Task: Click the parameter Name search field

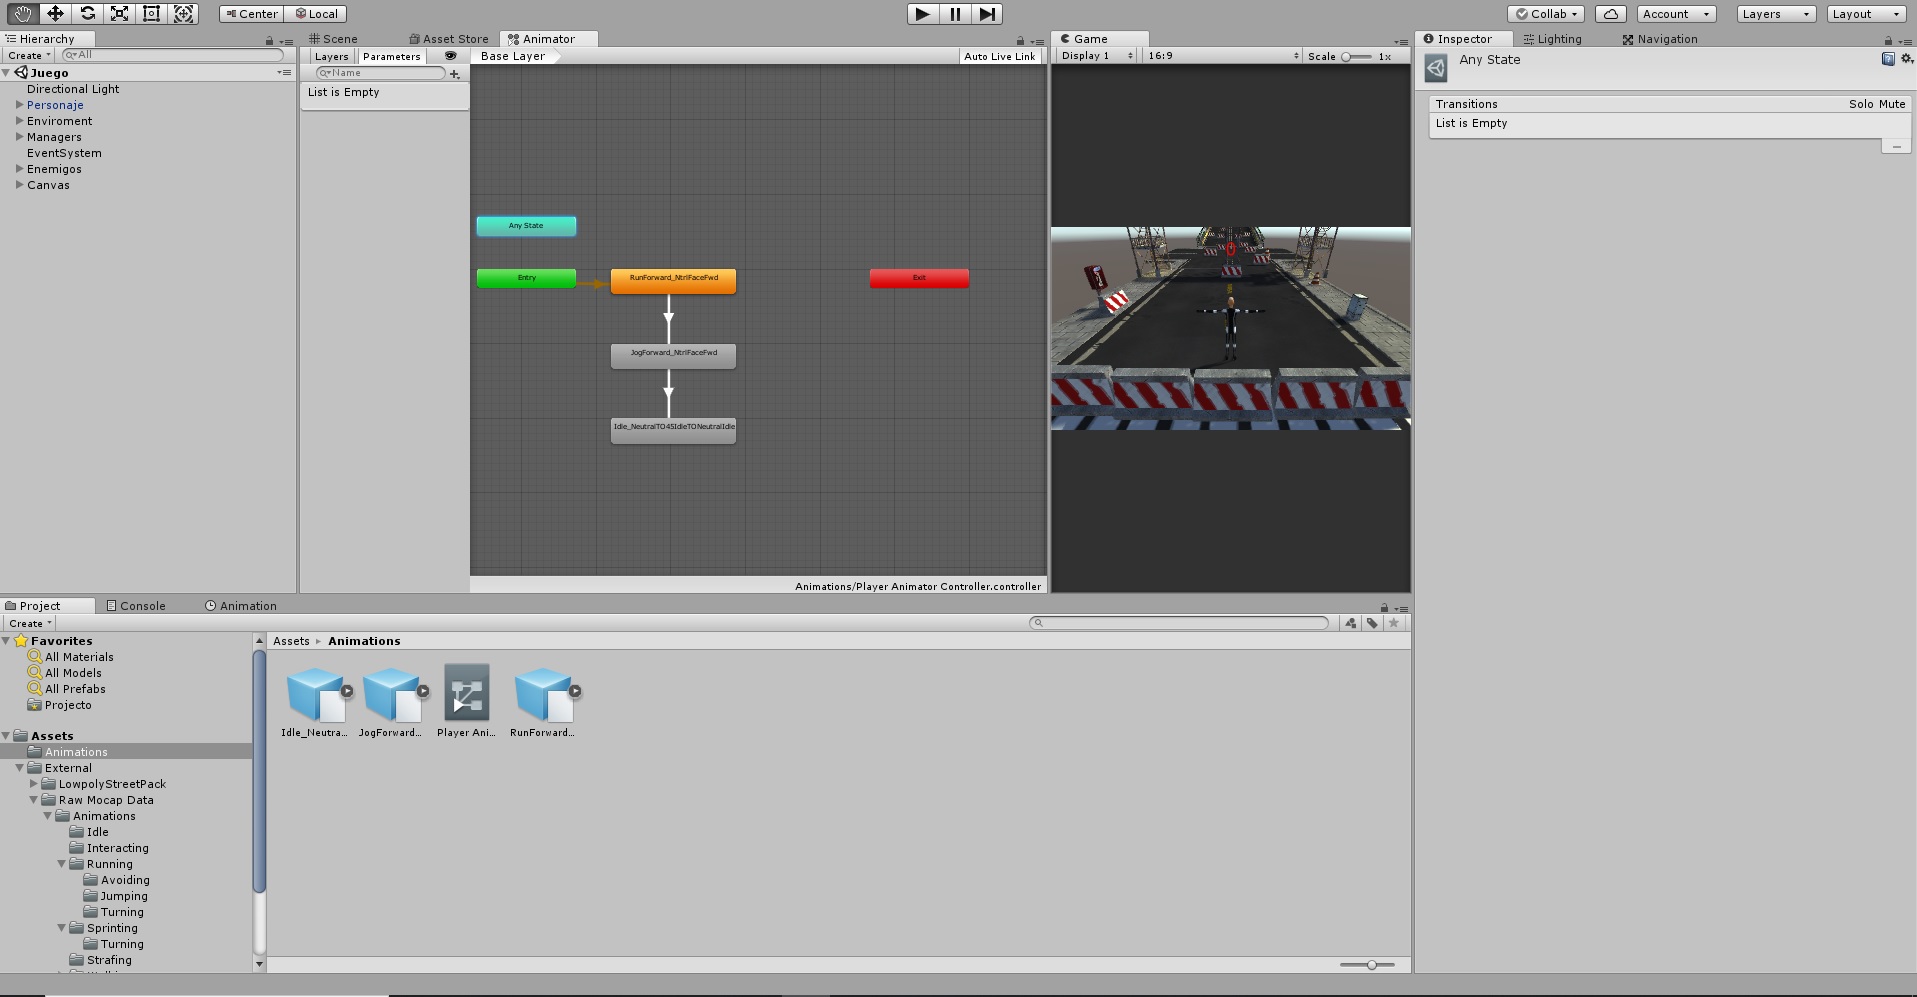Action: coord(380,73)
